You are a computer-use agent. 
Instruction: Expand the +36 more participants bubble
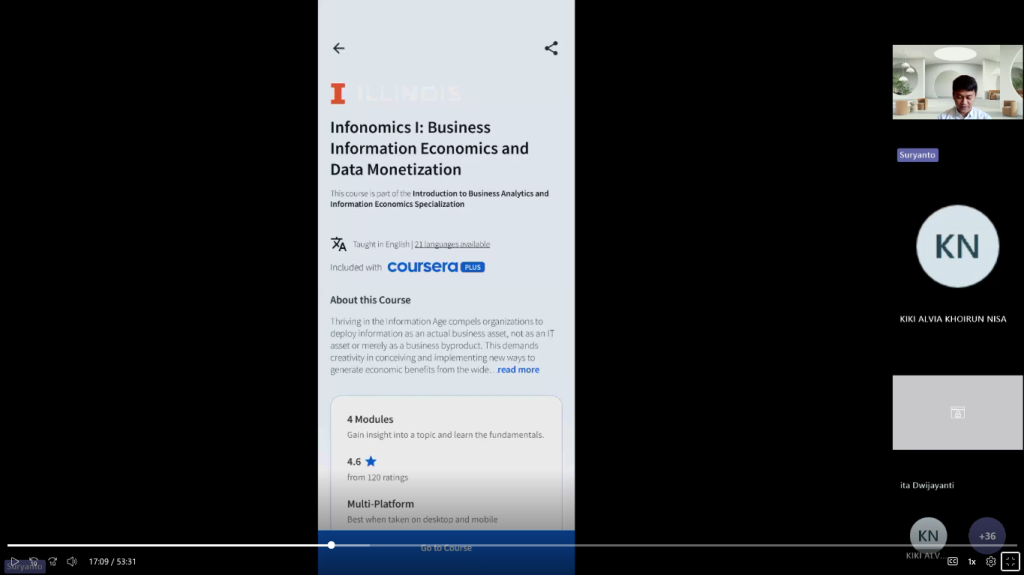pos(987,536)
